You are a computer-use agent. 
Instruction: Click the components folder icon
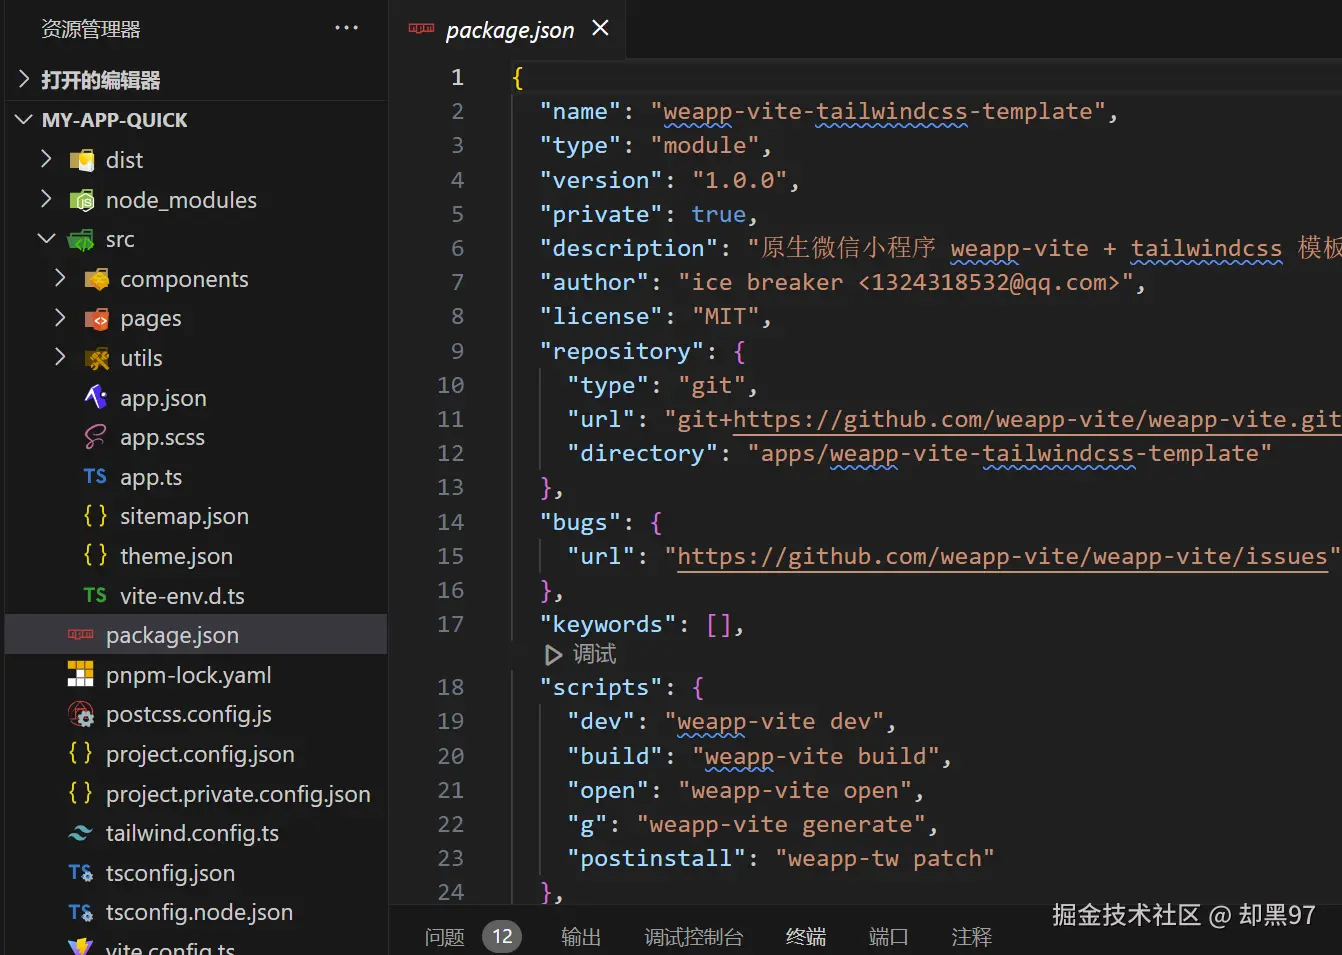click(96, 279)
